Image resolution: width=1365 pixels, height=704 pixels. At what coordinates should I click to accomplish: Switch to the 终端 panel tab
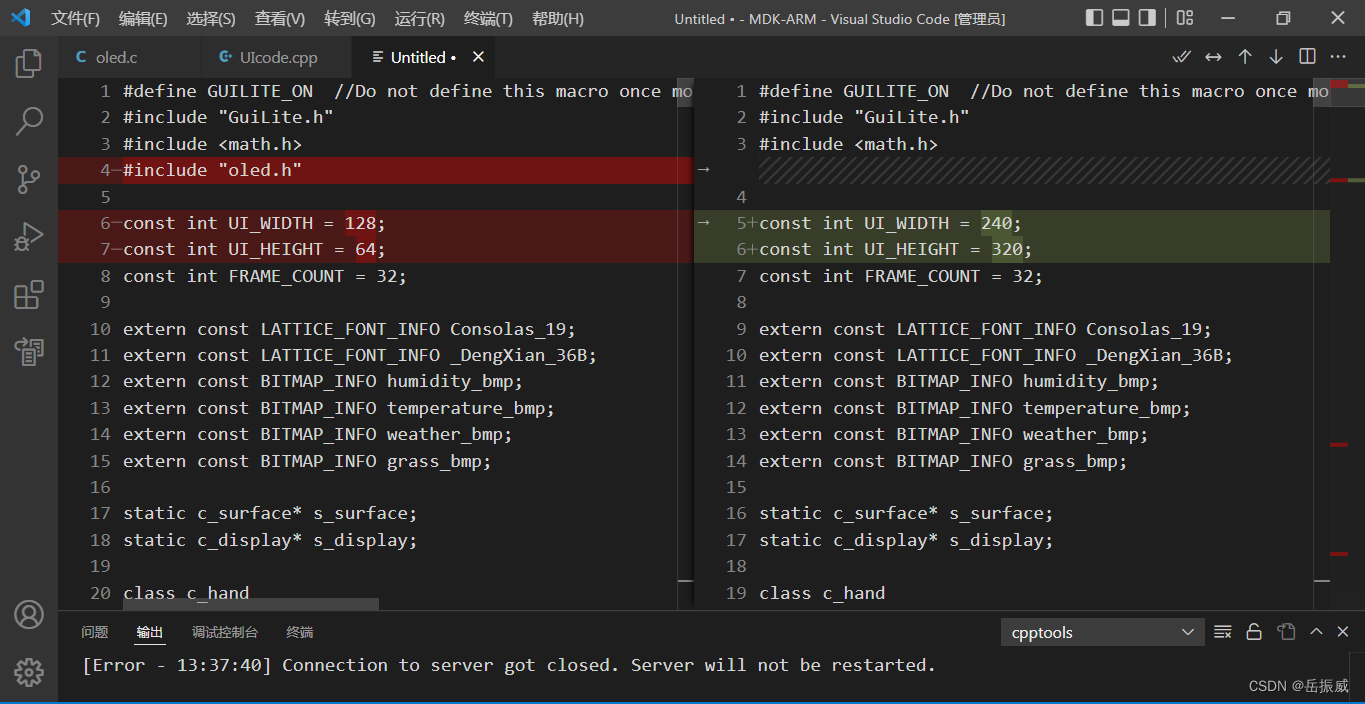tap(300, 632)
